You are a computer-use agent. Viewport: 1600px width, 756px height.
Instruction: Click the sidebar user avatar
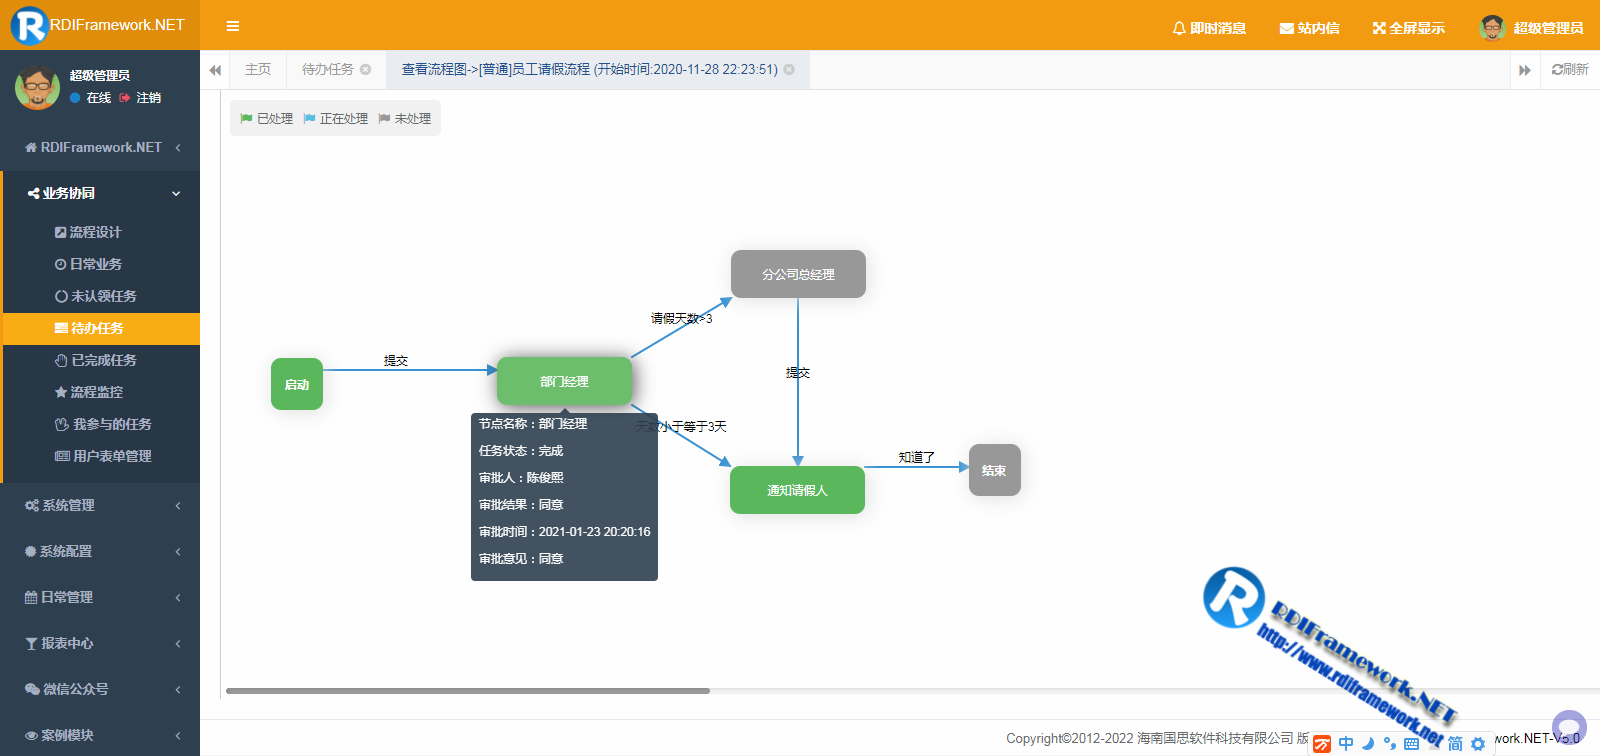coord(37,87)
